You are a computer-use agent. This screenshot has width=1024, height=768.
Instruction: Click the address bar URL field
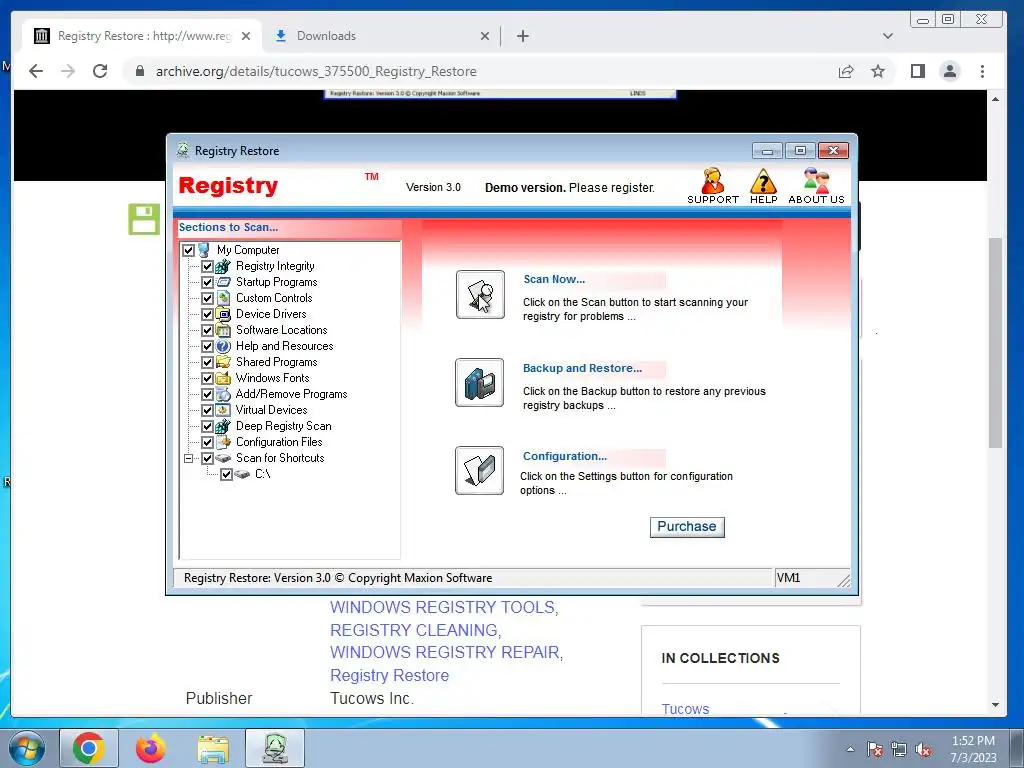[483, 71]
